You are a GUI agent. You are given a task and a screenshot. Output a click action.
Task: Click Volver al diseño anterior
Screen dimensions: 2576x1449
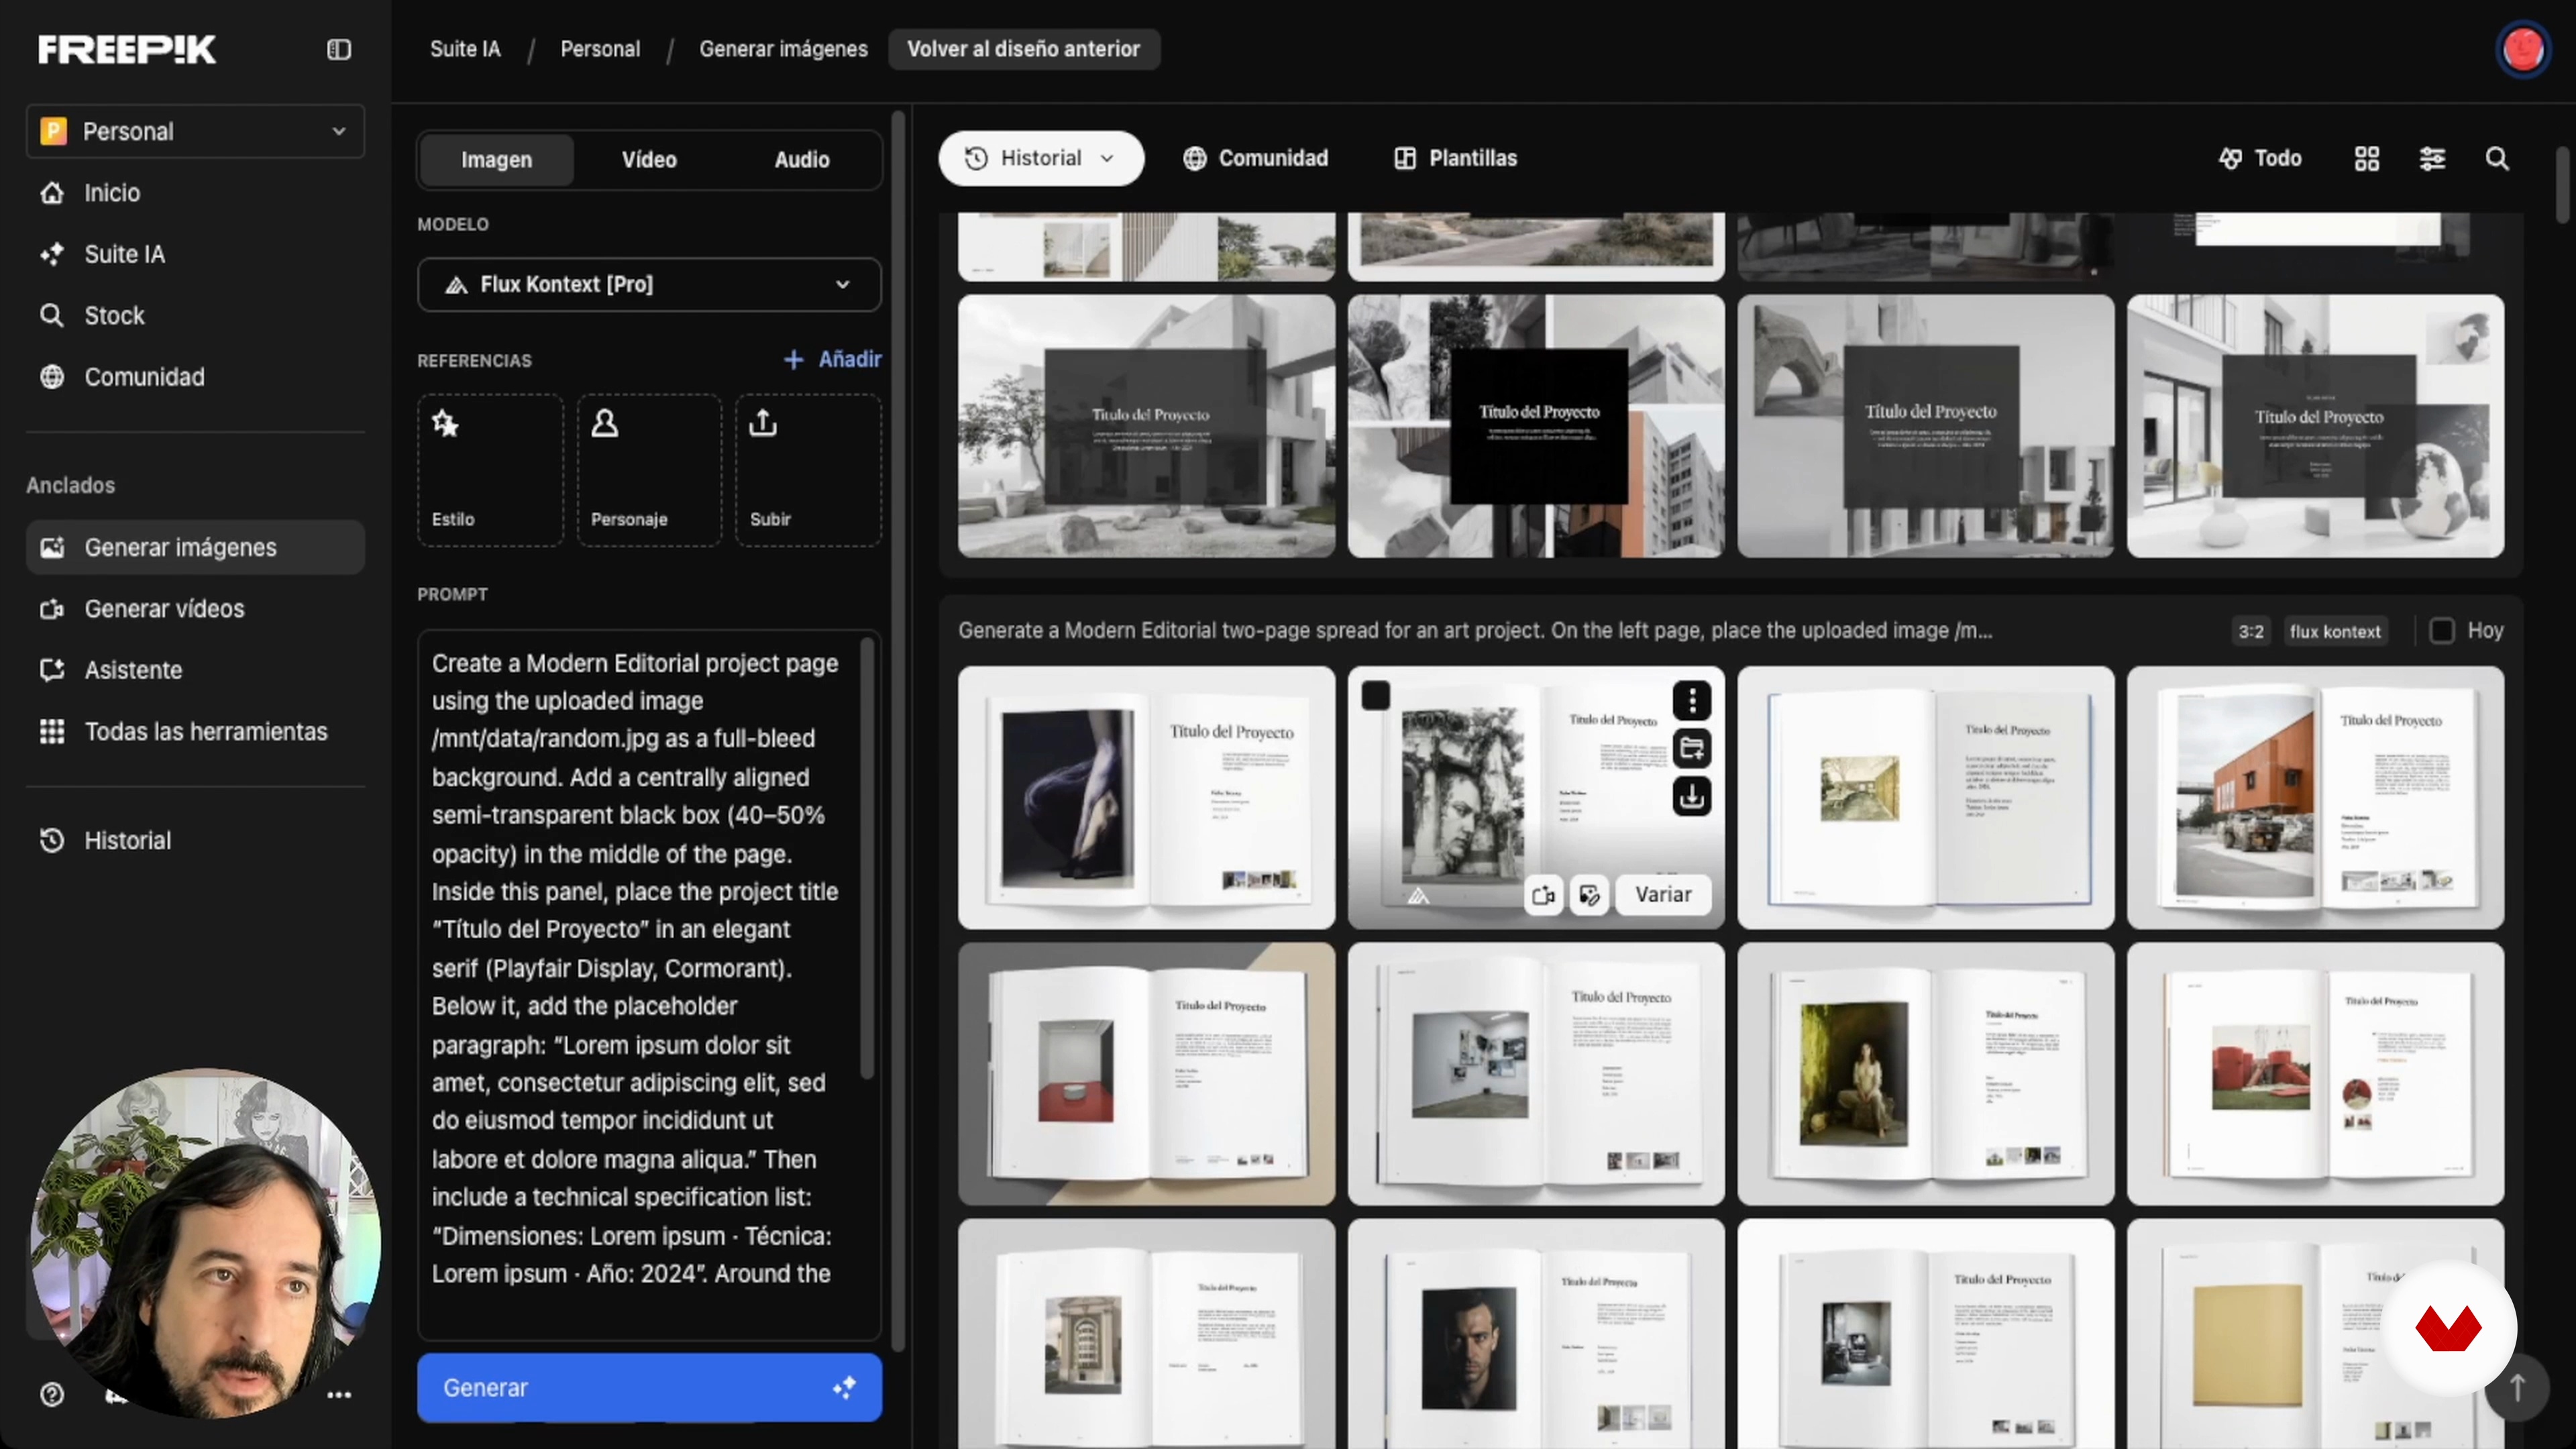pos(1023,49)
